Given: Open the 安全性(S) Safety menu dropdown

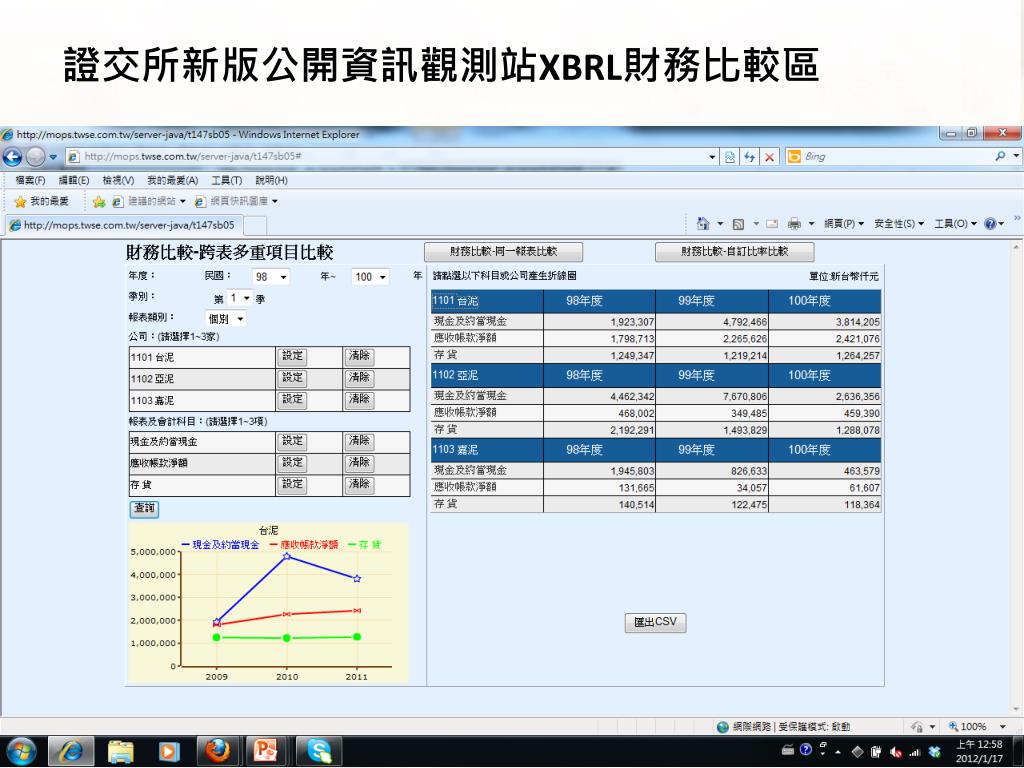Looking at the screenshot, I should 899,224.
